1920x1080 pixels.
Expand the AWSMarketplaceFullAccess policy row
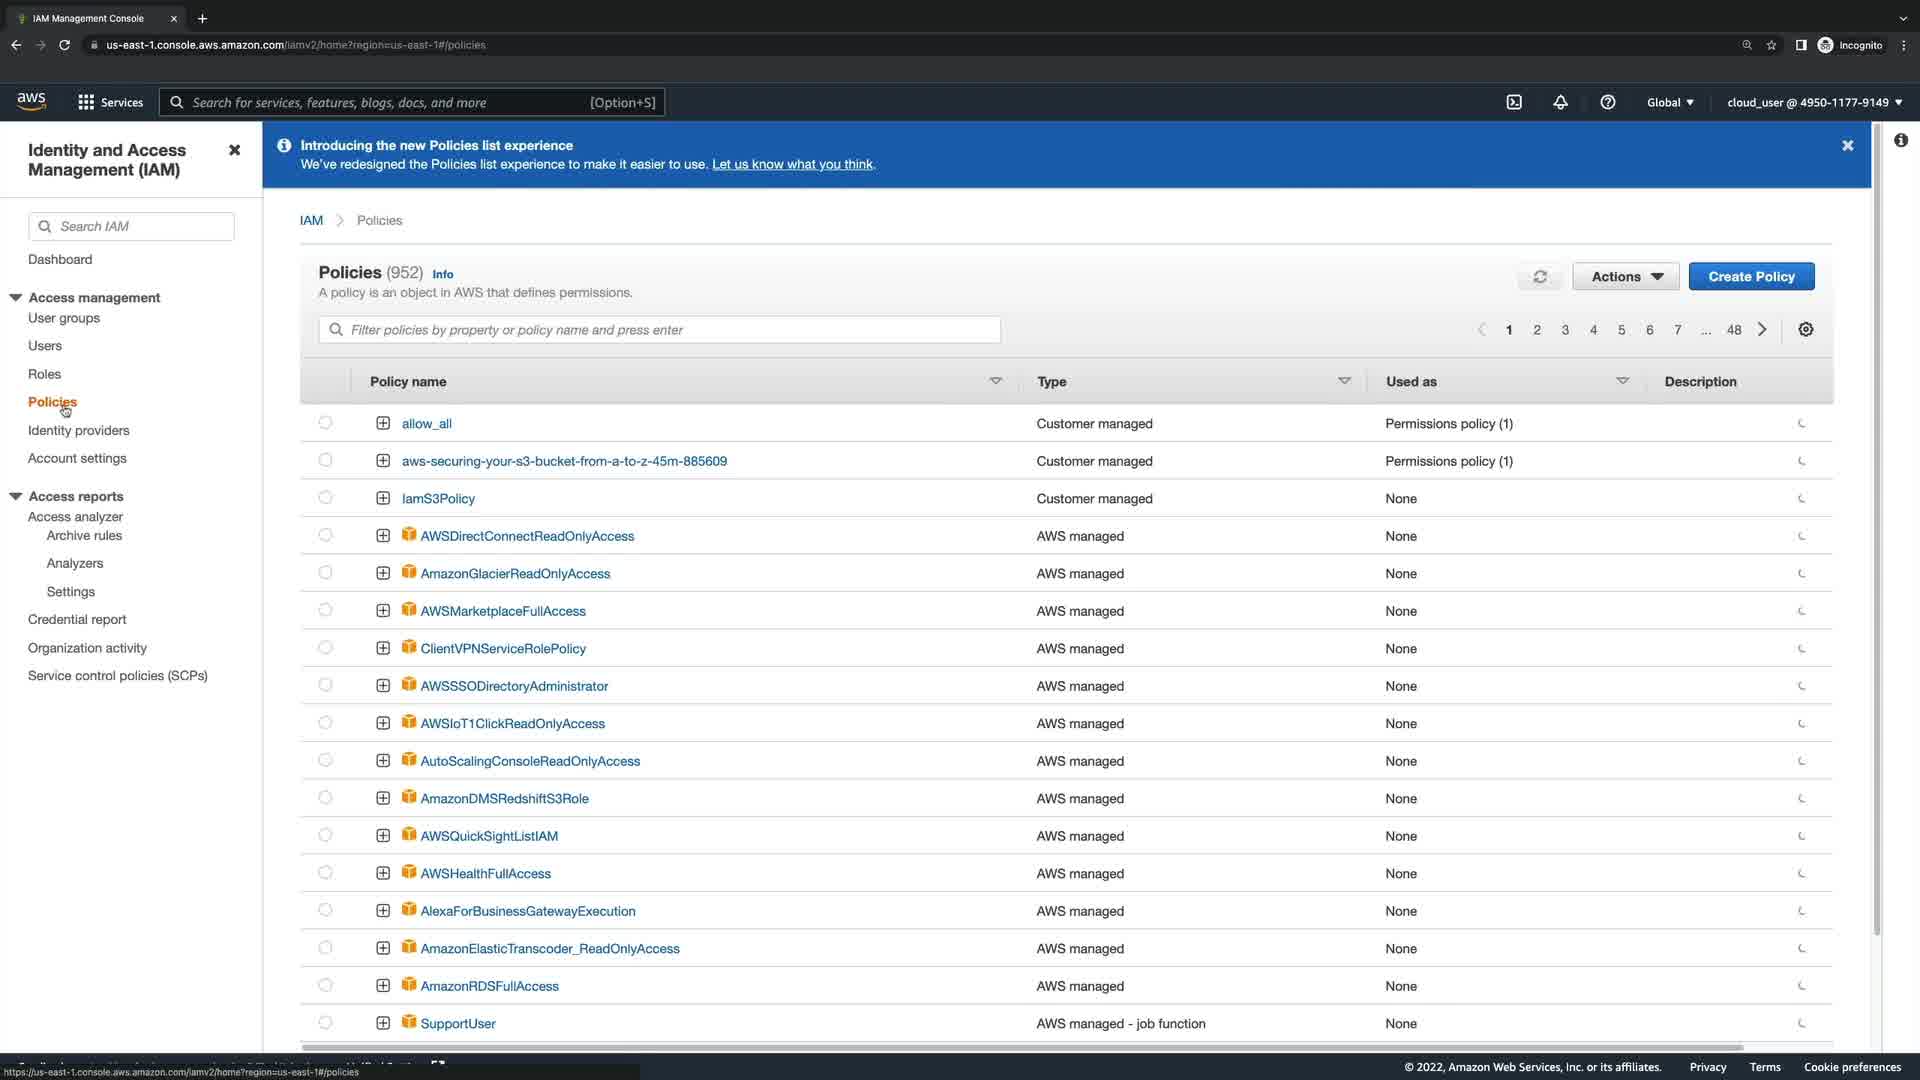tap(383, 611)
